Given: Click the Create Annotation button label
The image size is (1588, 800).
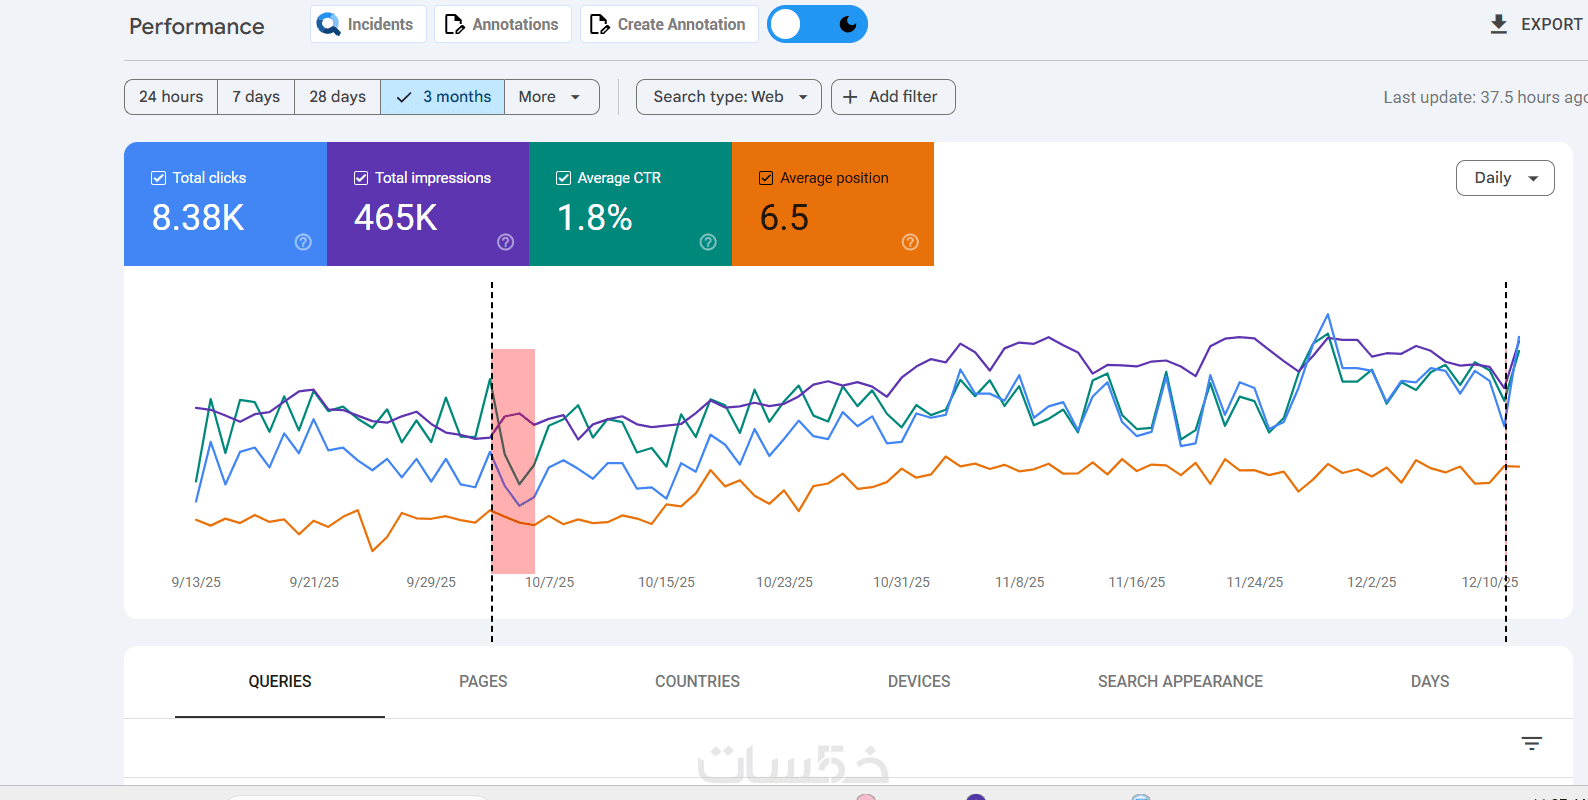Looking at the screenshot, I should [x=681, y=24].
